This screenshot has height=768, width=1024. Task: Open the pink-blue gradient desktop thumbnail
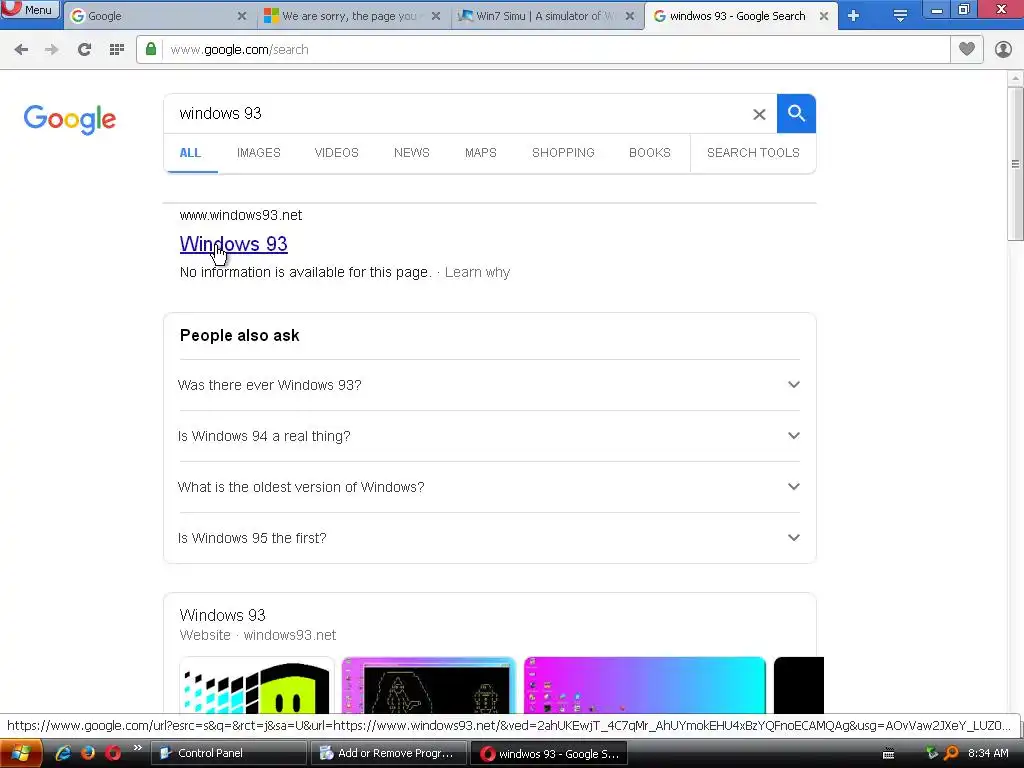click(645, 685)
